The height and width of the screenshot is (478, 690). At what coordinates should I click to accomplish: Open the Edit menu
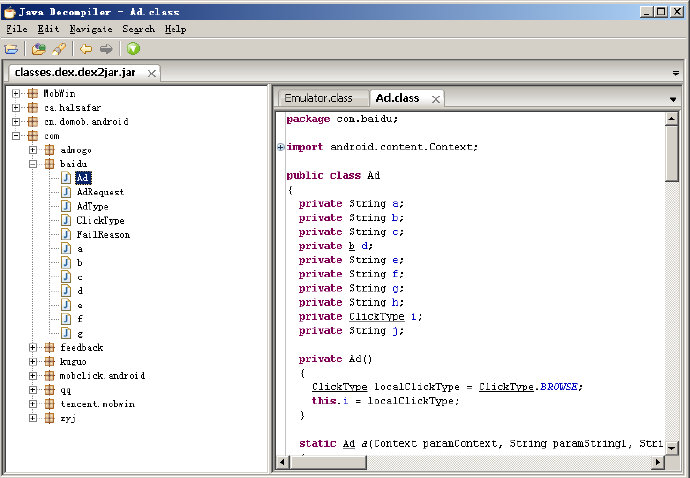(48, 29)
